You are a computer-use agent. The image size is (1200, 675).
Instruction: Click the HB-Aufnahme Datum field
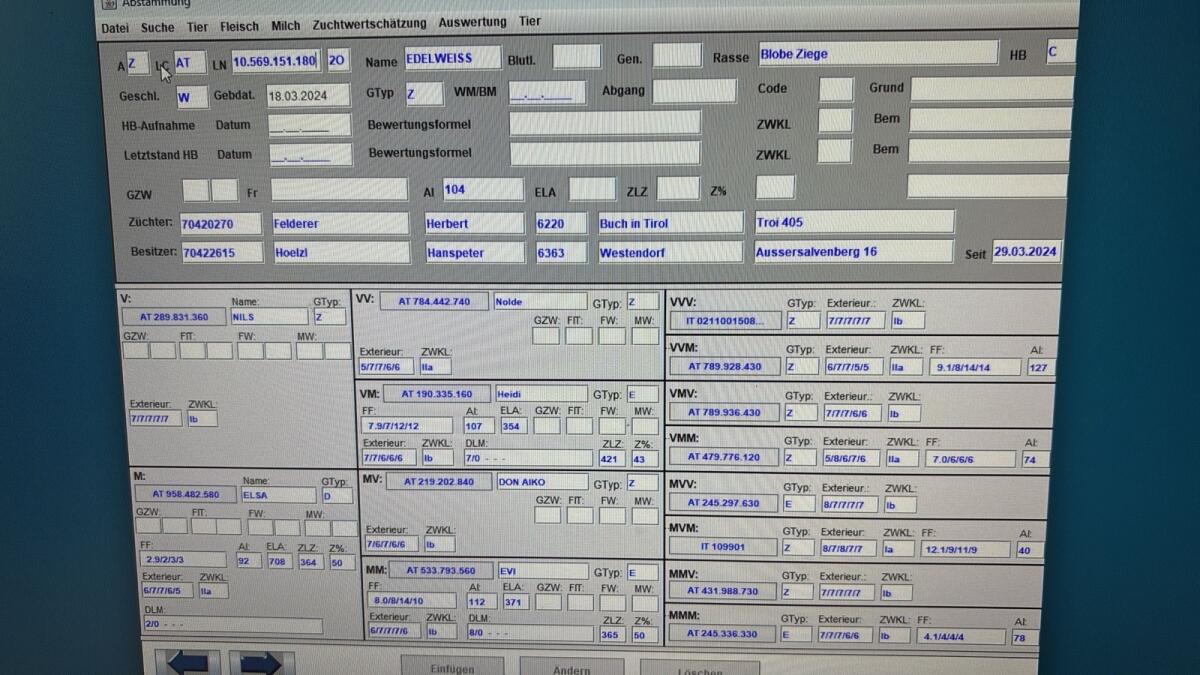pyautogui.click(x=310, y=126)
